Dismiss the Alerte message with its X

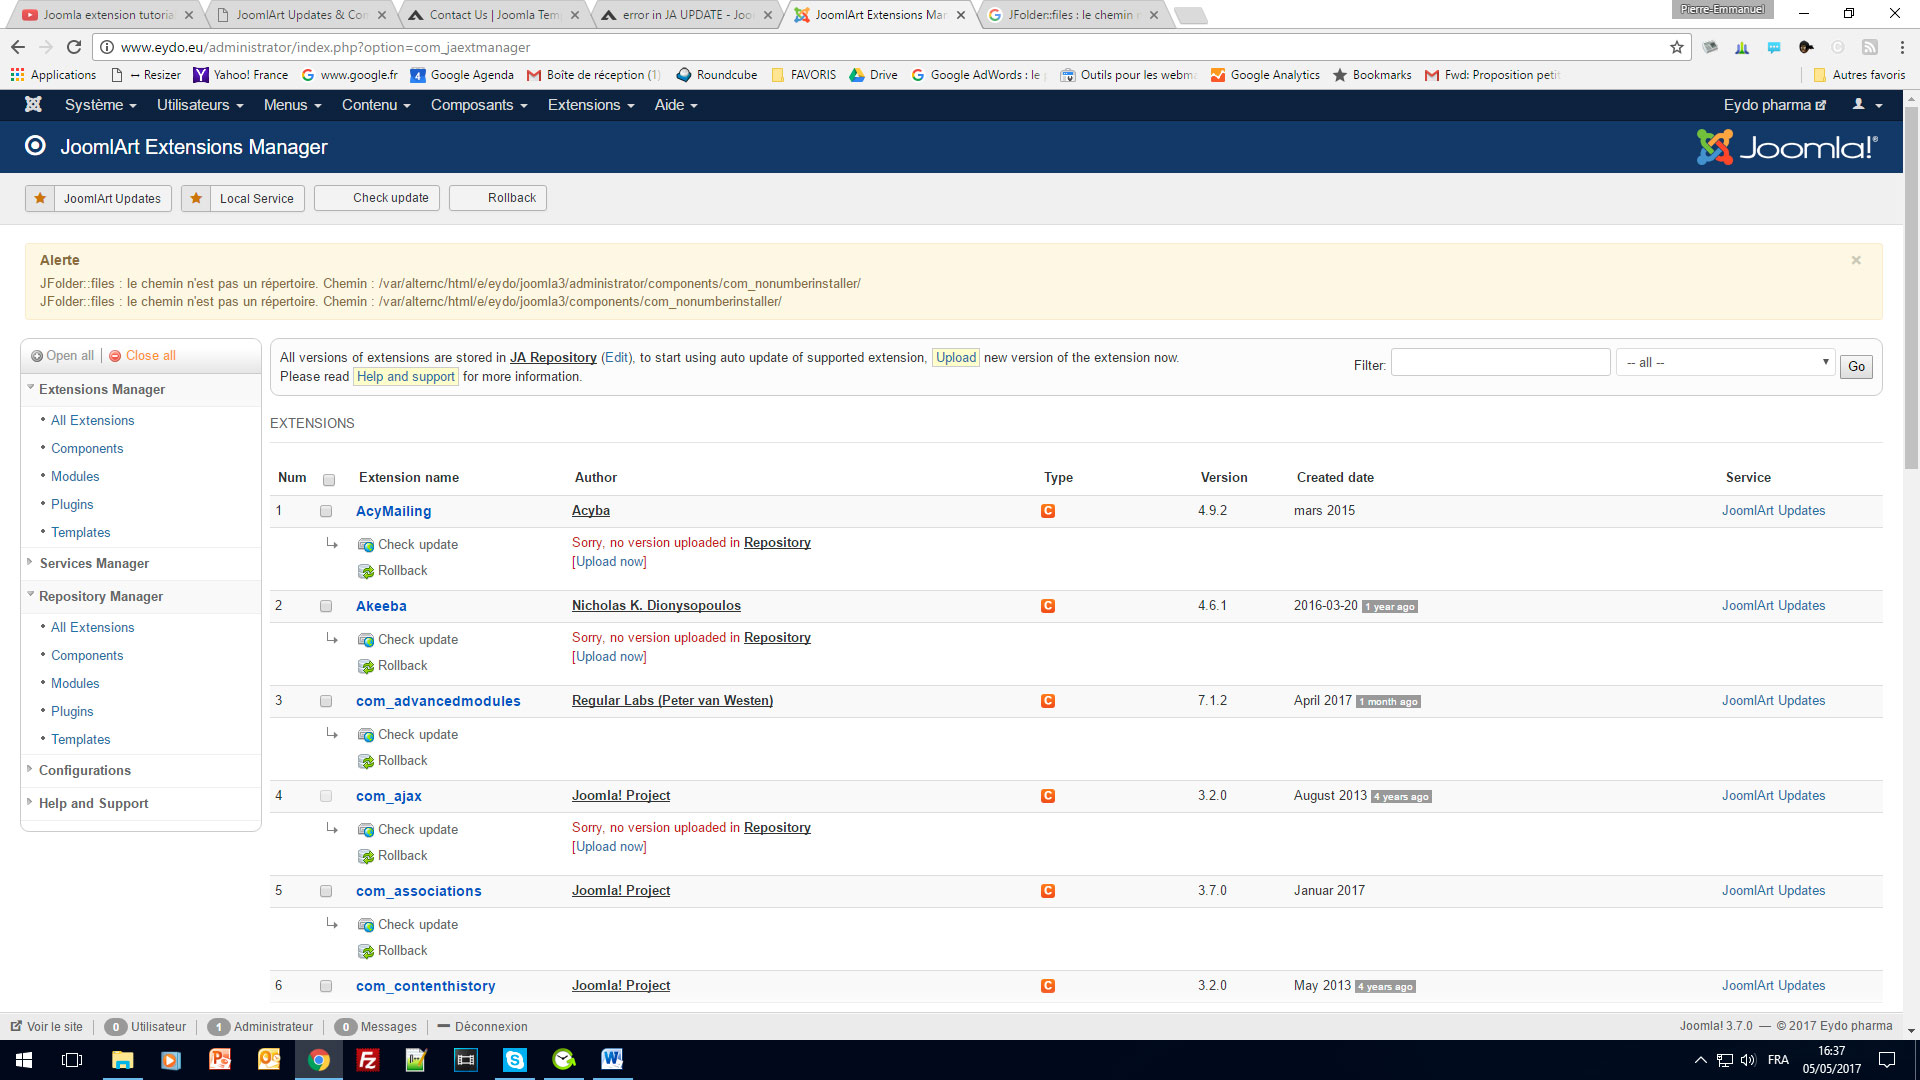coord(1856,260)
